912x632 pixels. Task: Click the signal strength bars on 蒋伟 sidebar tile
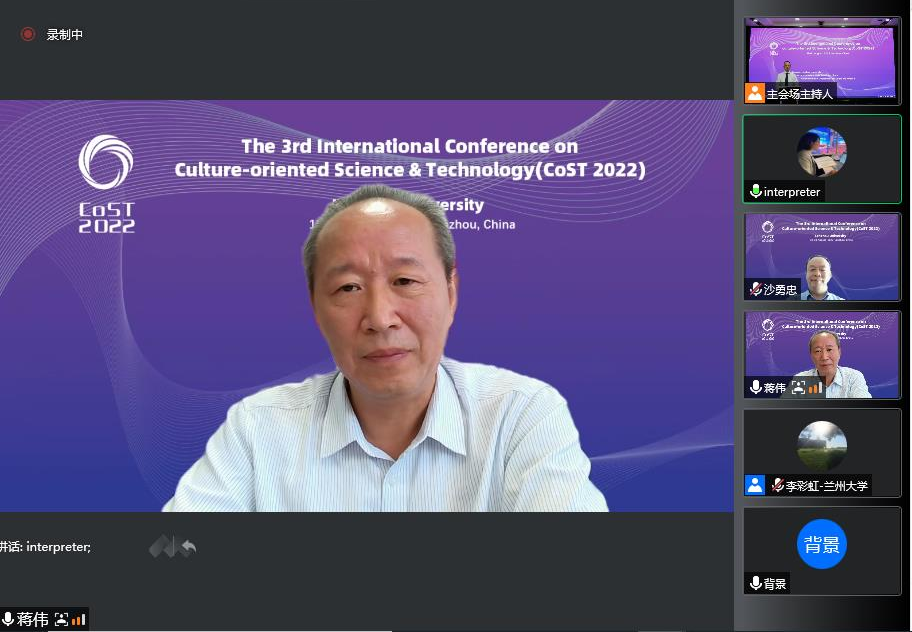pyautogui.click(x=815, y=388)
